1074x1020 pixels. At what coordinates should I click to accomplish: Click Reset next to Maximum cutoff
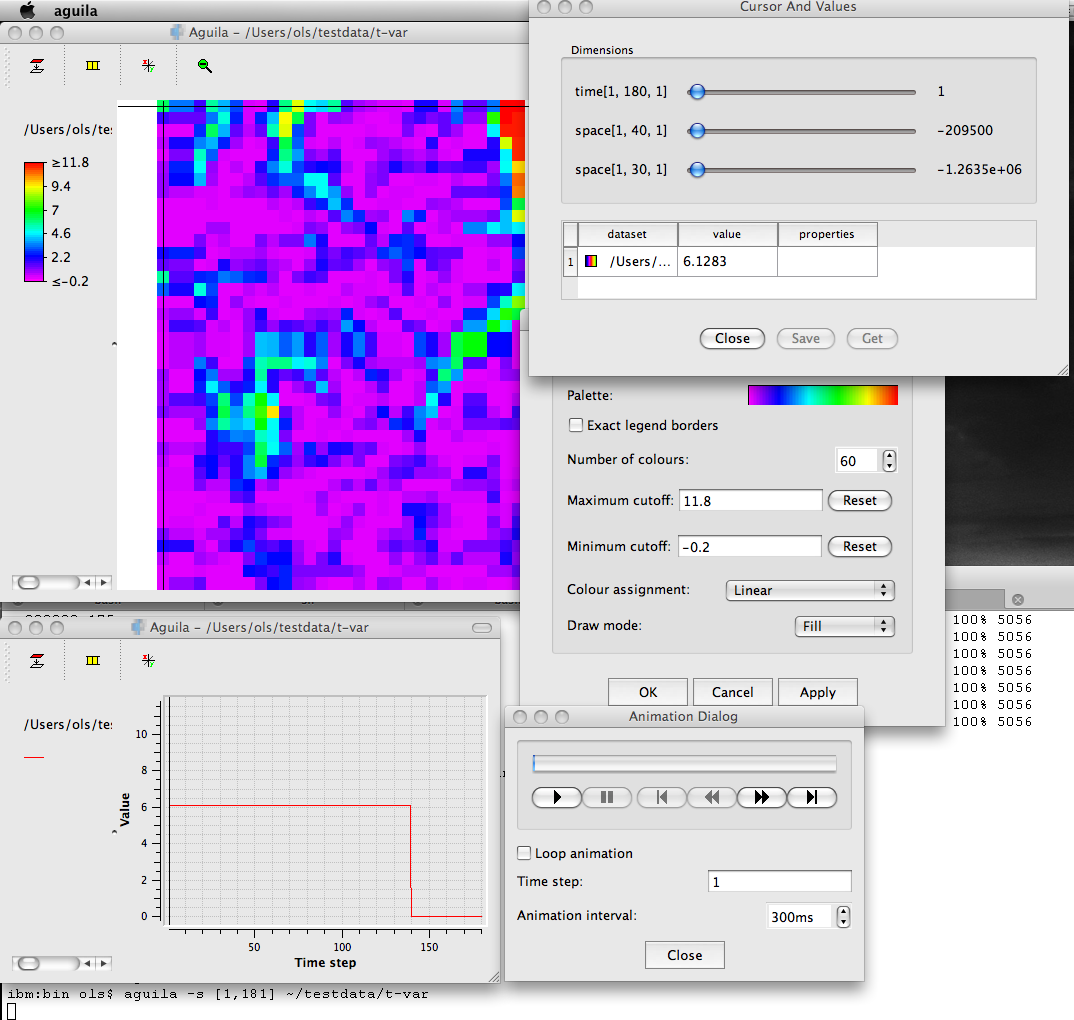click(x=860, y=501)
